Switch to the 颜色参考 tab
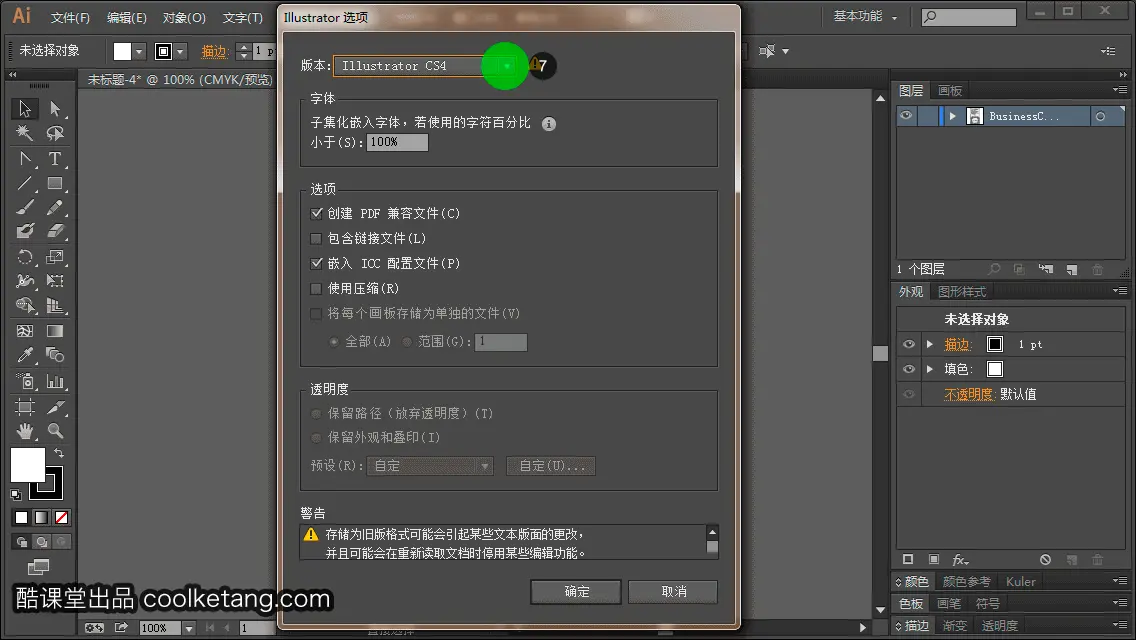Viewport: 1136px width, 640px height. [x=966, y=581]
